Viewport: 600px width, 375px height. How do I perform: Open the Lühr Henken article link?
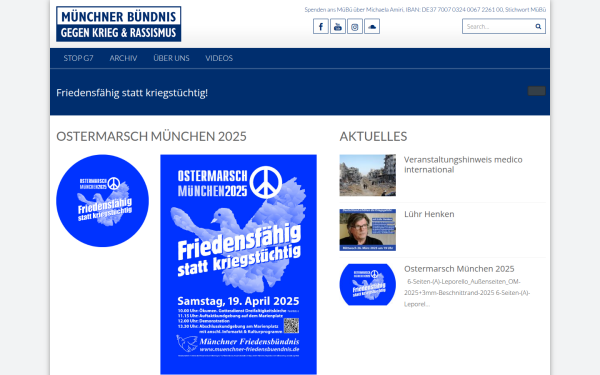(x=429, y=214)
